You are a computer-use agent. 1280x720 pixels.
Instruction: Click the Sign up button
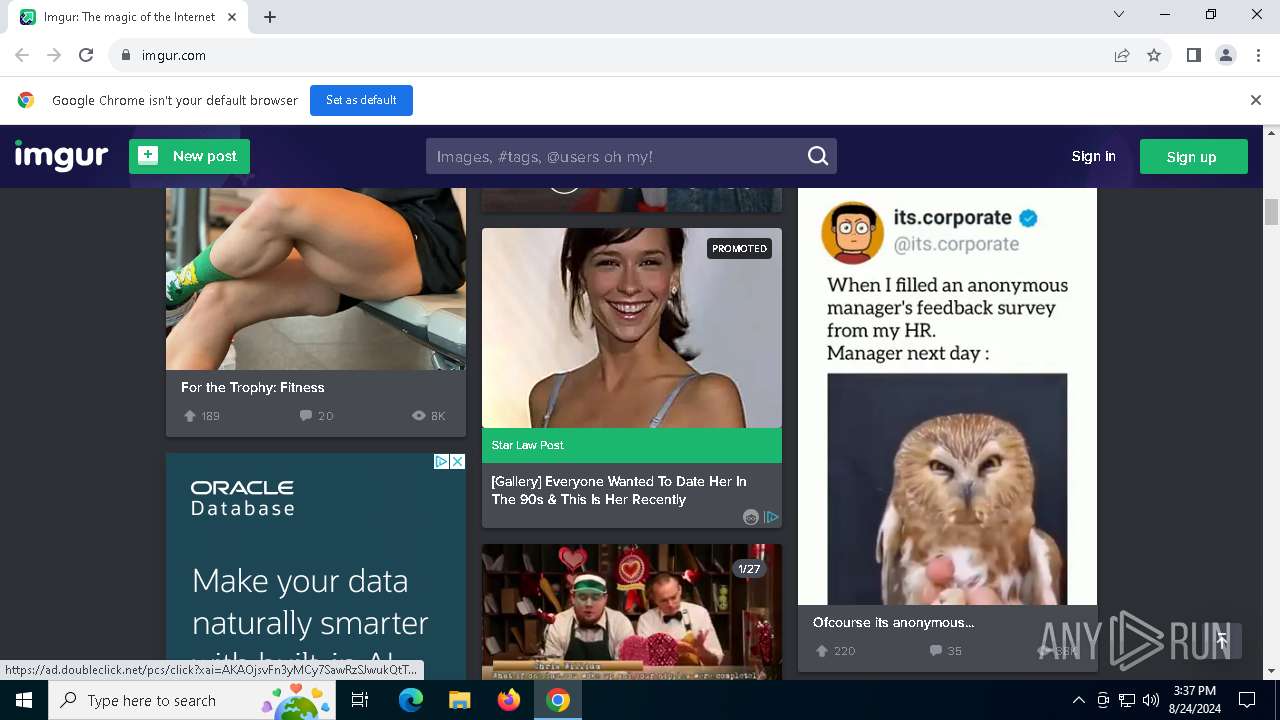(x=1193, y=157)
